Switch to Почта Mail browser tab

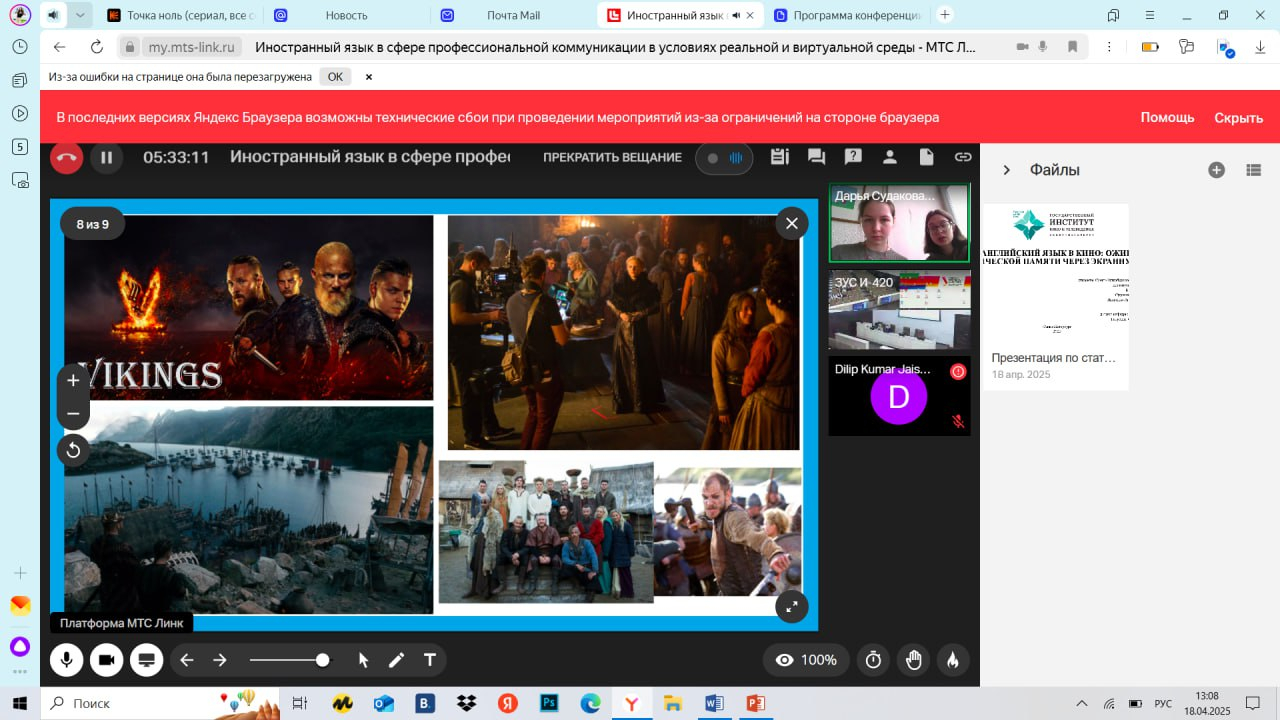coord(513,15)
